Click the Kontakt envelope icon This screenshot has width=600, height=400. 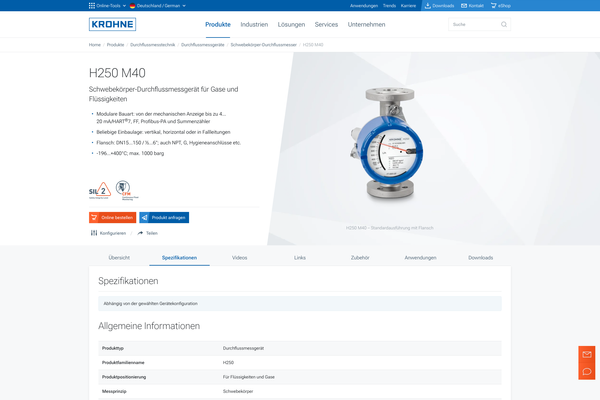click(464, 6)
